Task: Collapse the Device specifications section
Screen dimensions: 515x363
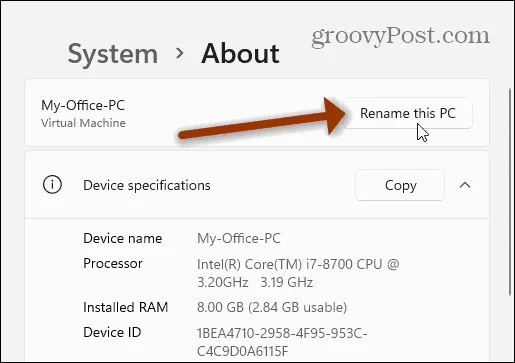Action: 465,185
